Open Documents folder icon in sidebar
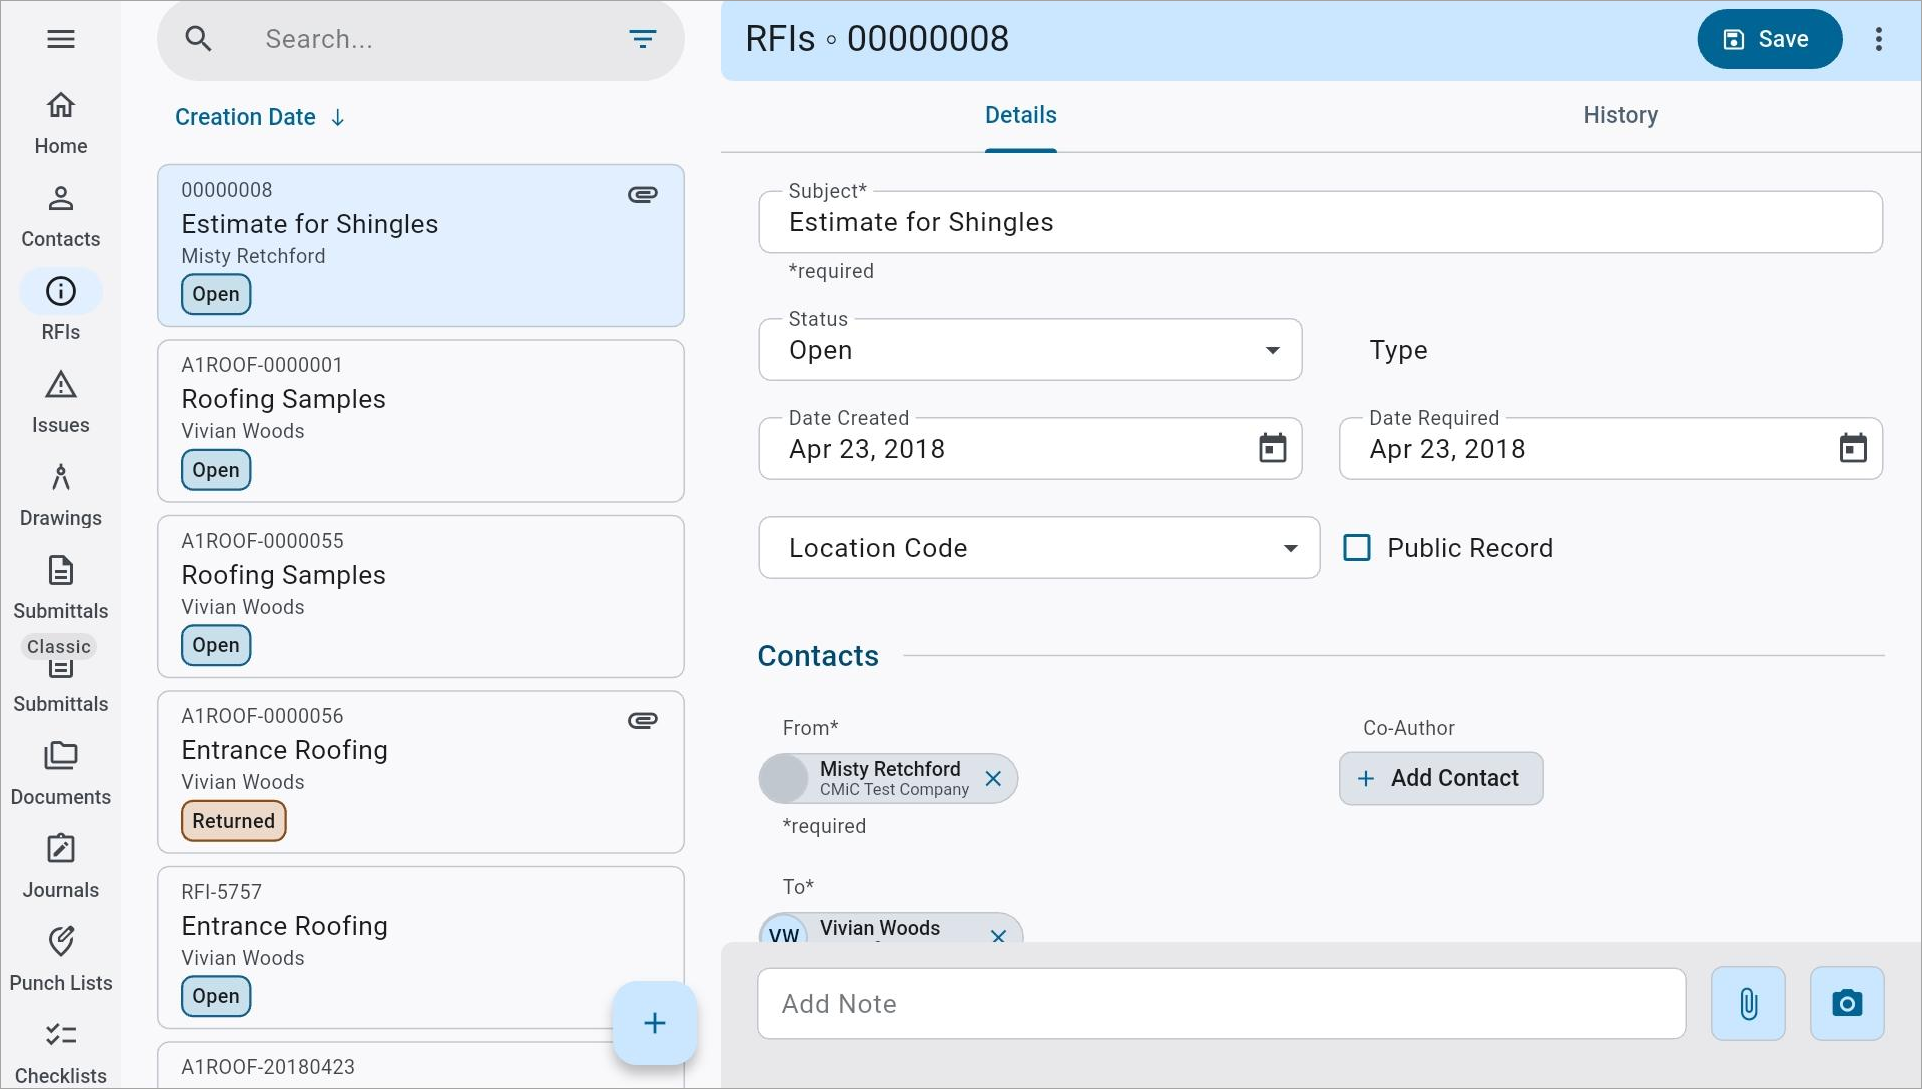This screenshot has width=1922, height=1089. tap(61, 756)
